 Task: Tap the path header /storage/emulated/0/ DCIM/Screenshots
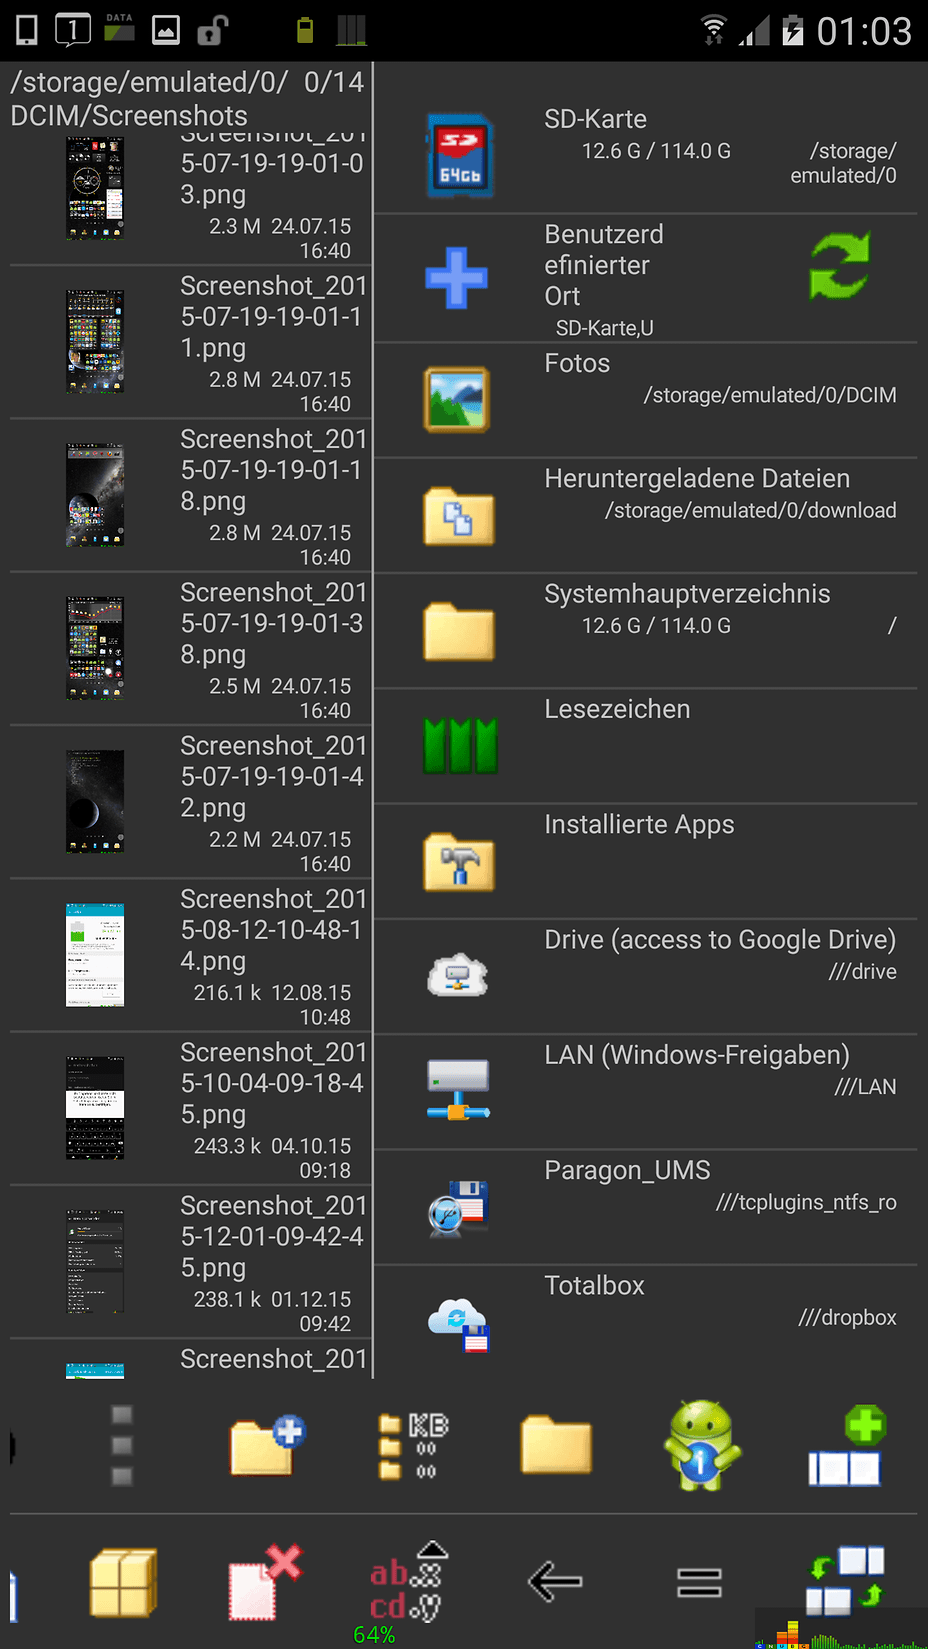point(187,98)
